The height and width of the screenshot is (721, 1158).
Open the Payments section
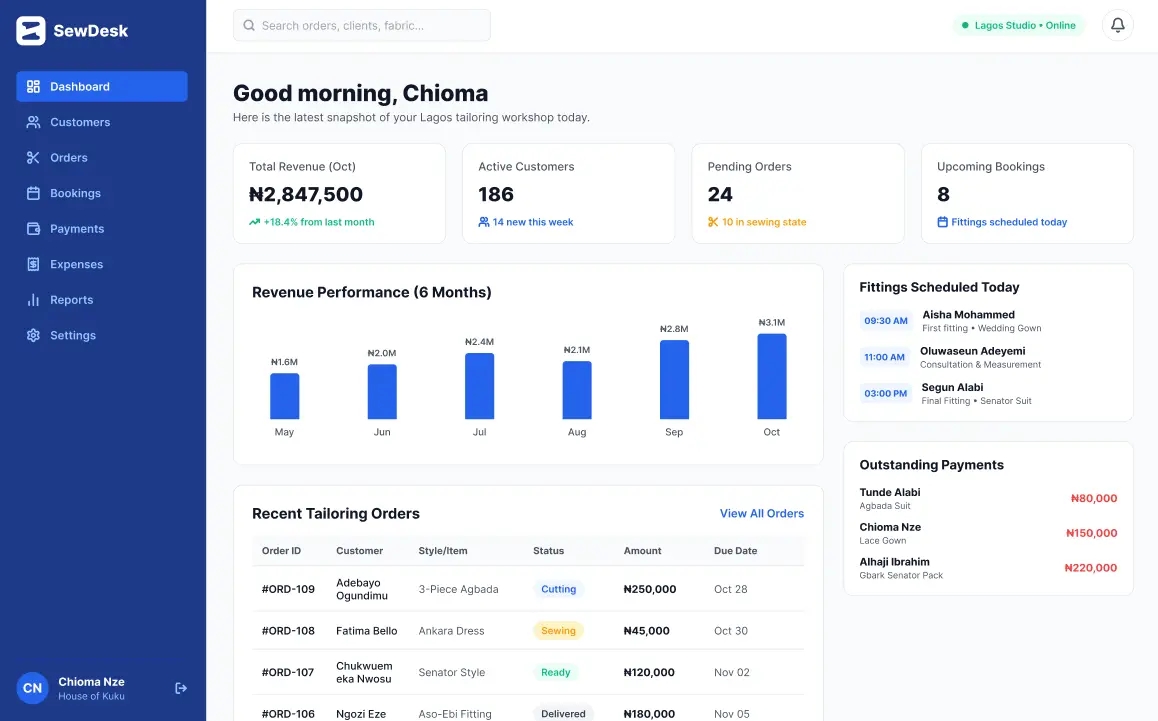[x=102, y=228]
